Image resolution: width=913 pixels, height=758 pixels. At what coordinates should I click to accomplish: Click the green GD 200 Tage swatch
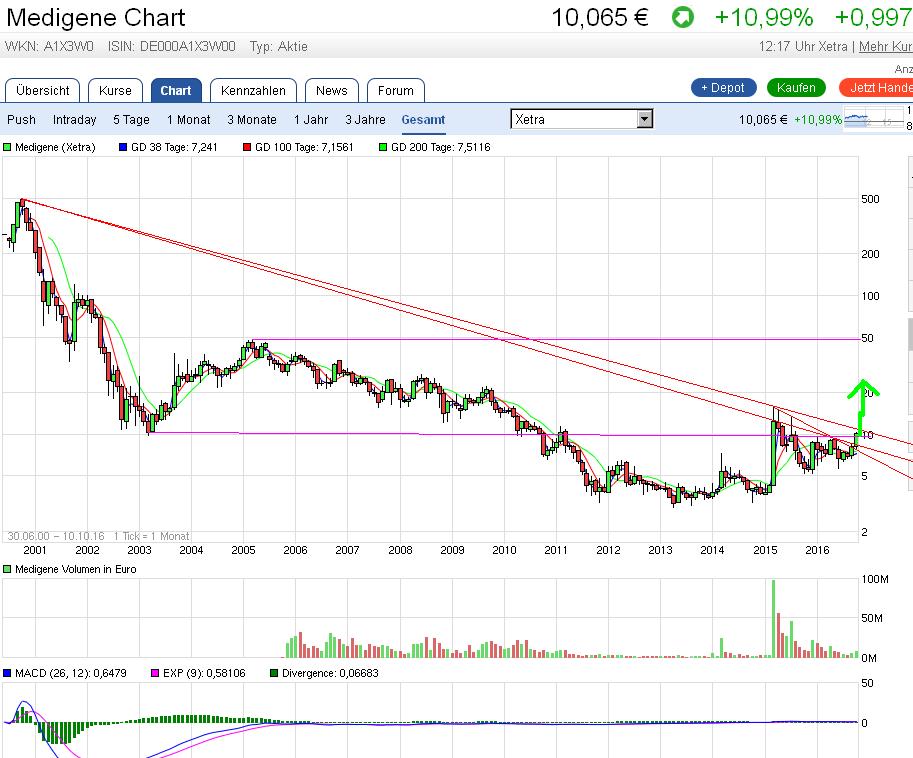pyautogui.click(x=383, y=147)
